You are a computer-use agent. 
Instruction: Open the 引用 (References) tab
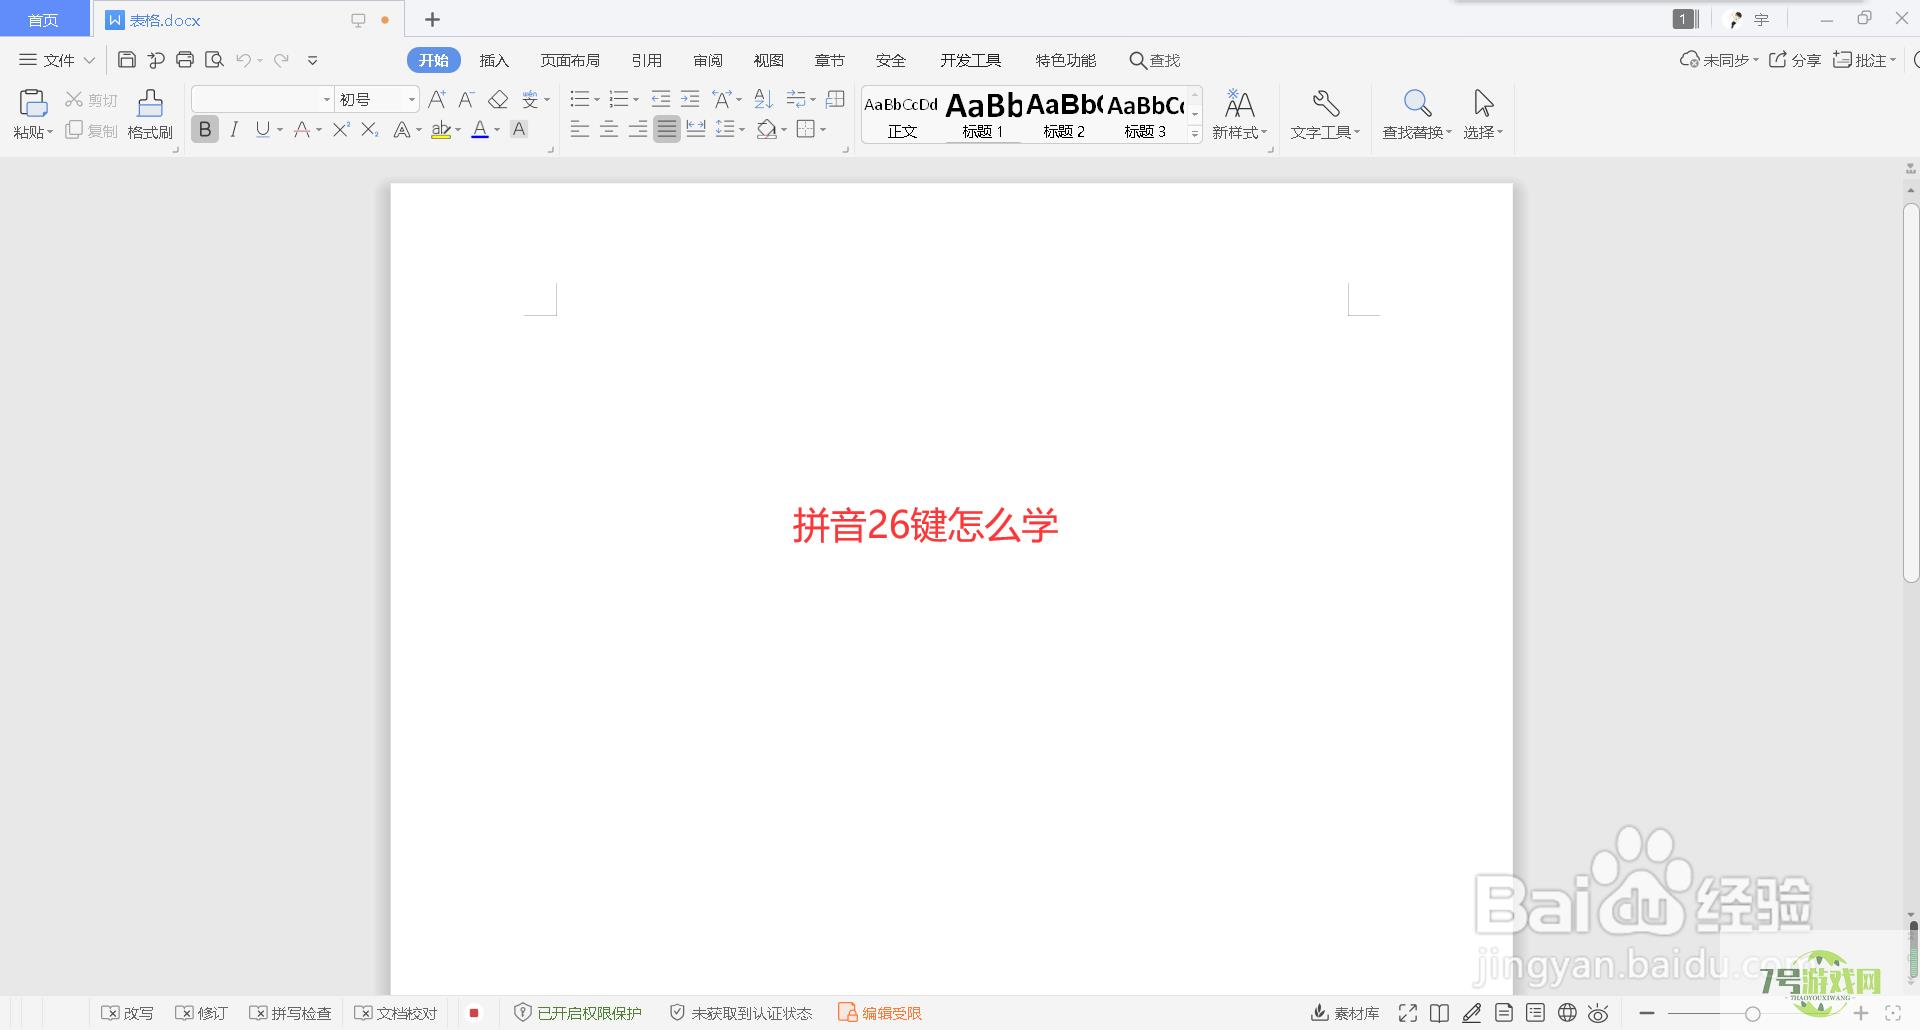pyautogui.click(x=647, y=60)
